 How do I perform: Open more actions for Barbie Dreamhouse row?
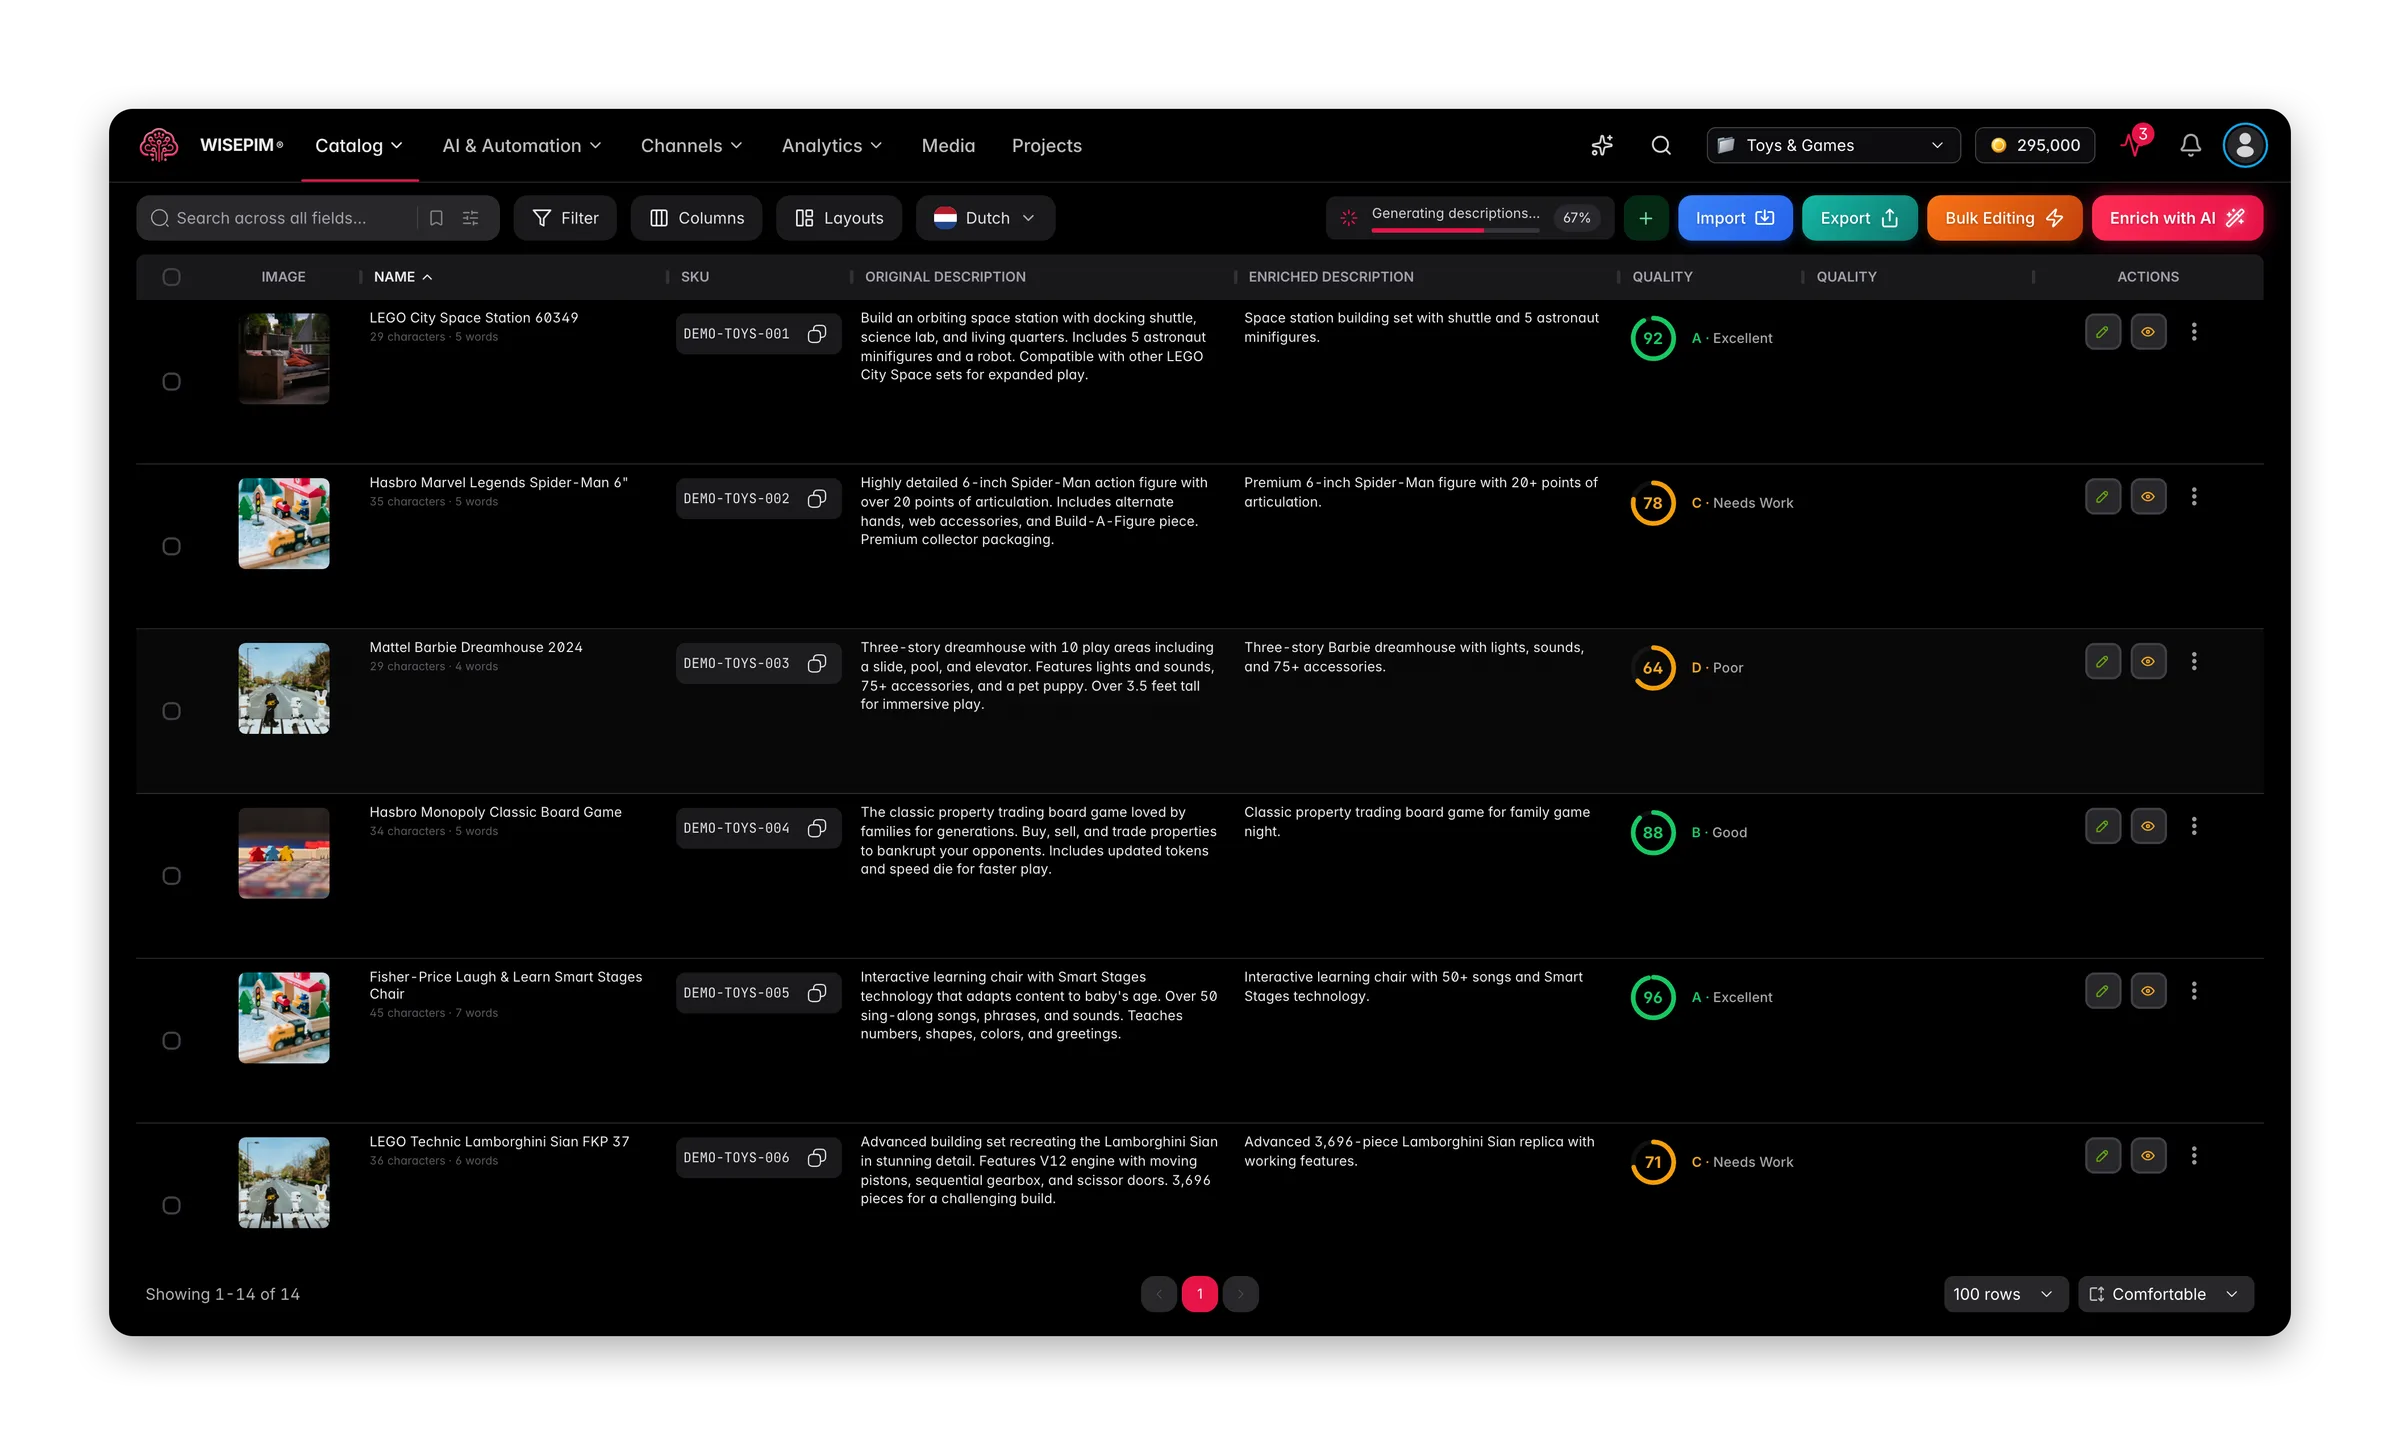pos(2194,662)
